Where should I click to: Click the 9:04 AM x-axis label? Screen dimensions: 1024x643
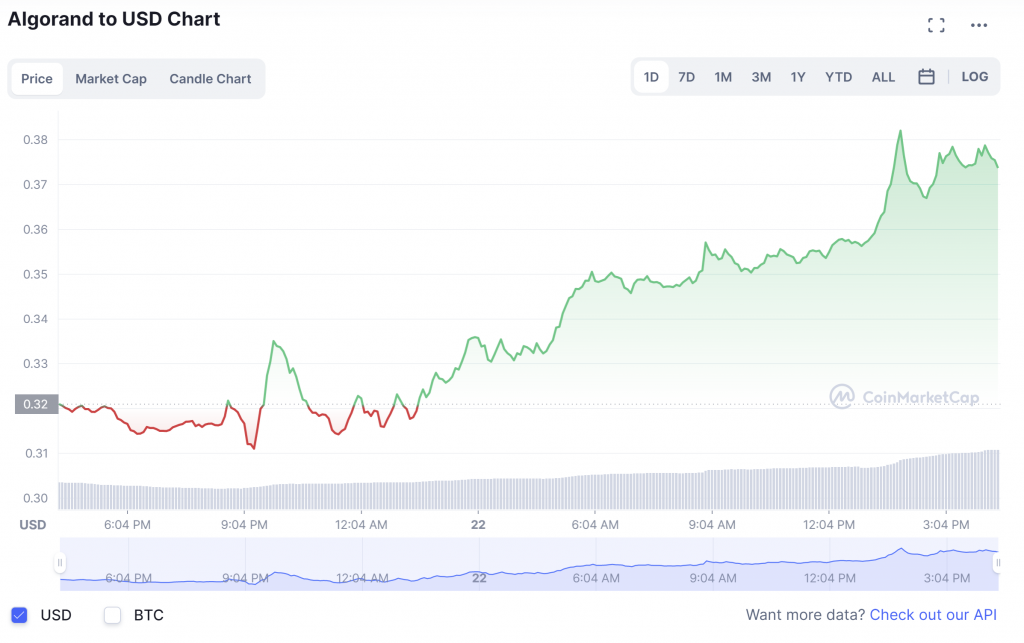click(x=712, y=525)
